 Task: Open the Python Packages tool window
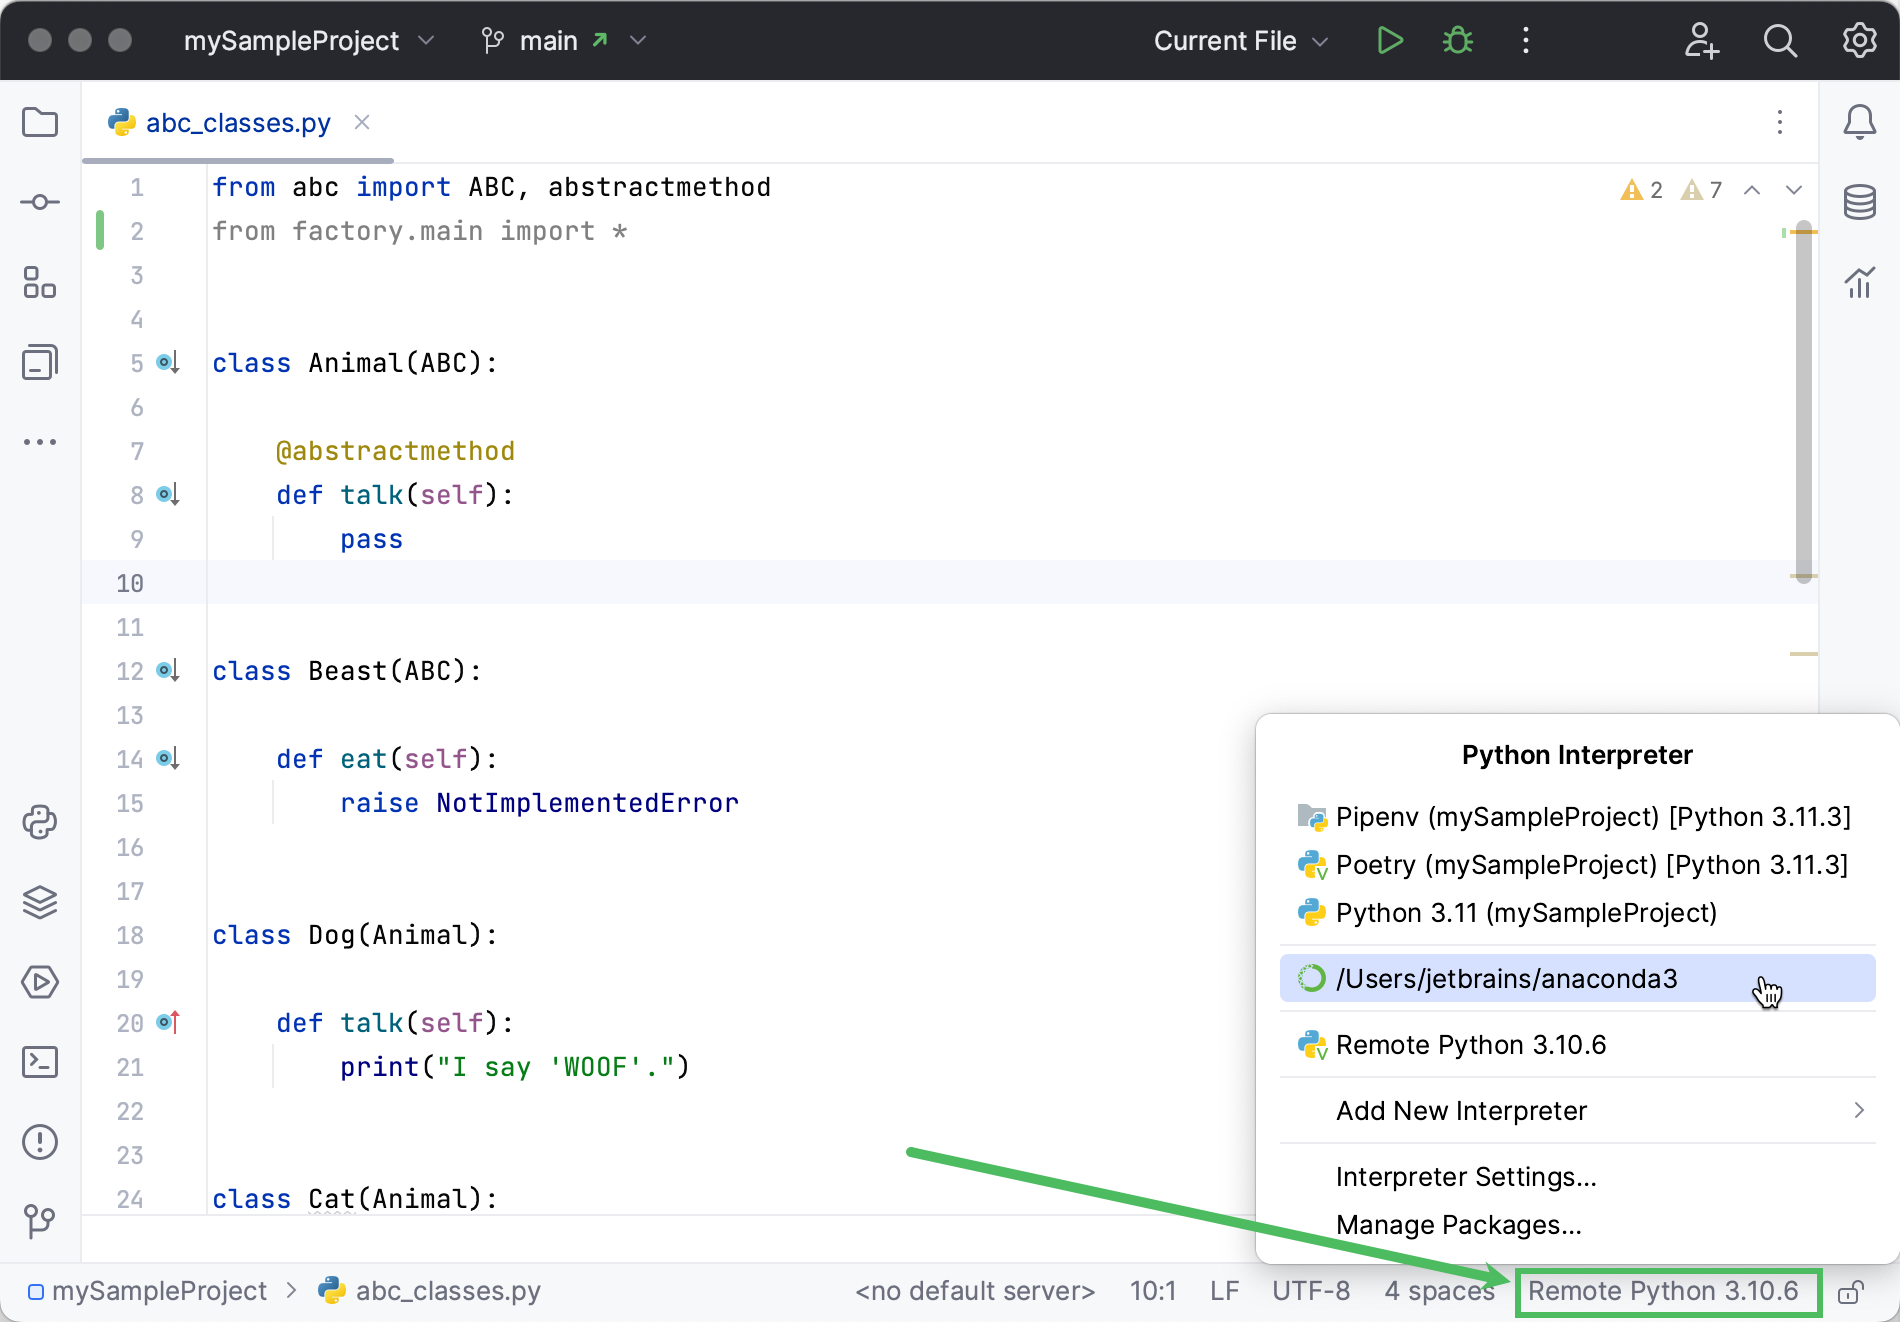[x=40, y=822]
